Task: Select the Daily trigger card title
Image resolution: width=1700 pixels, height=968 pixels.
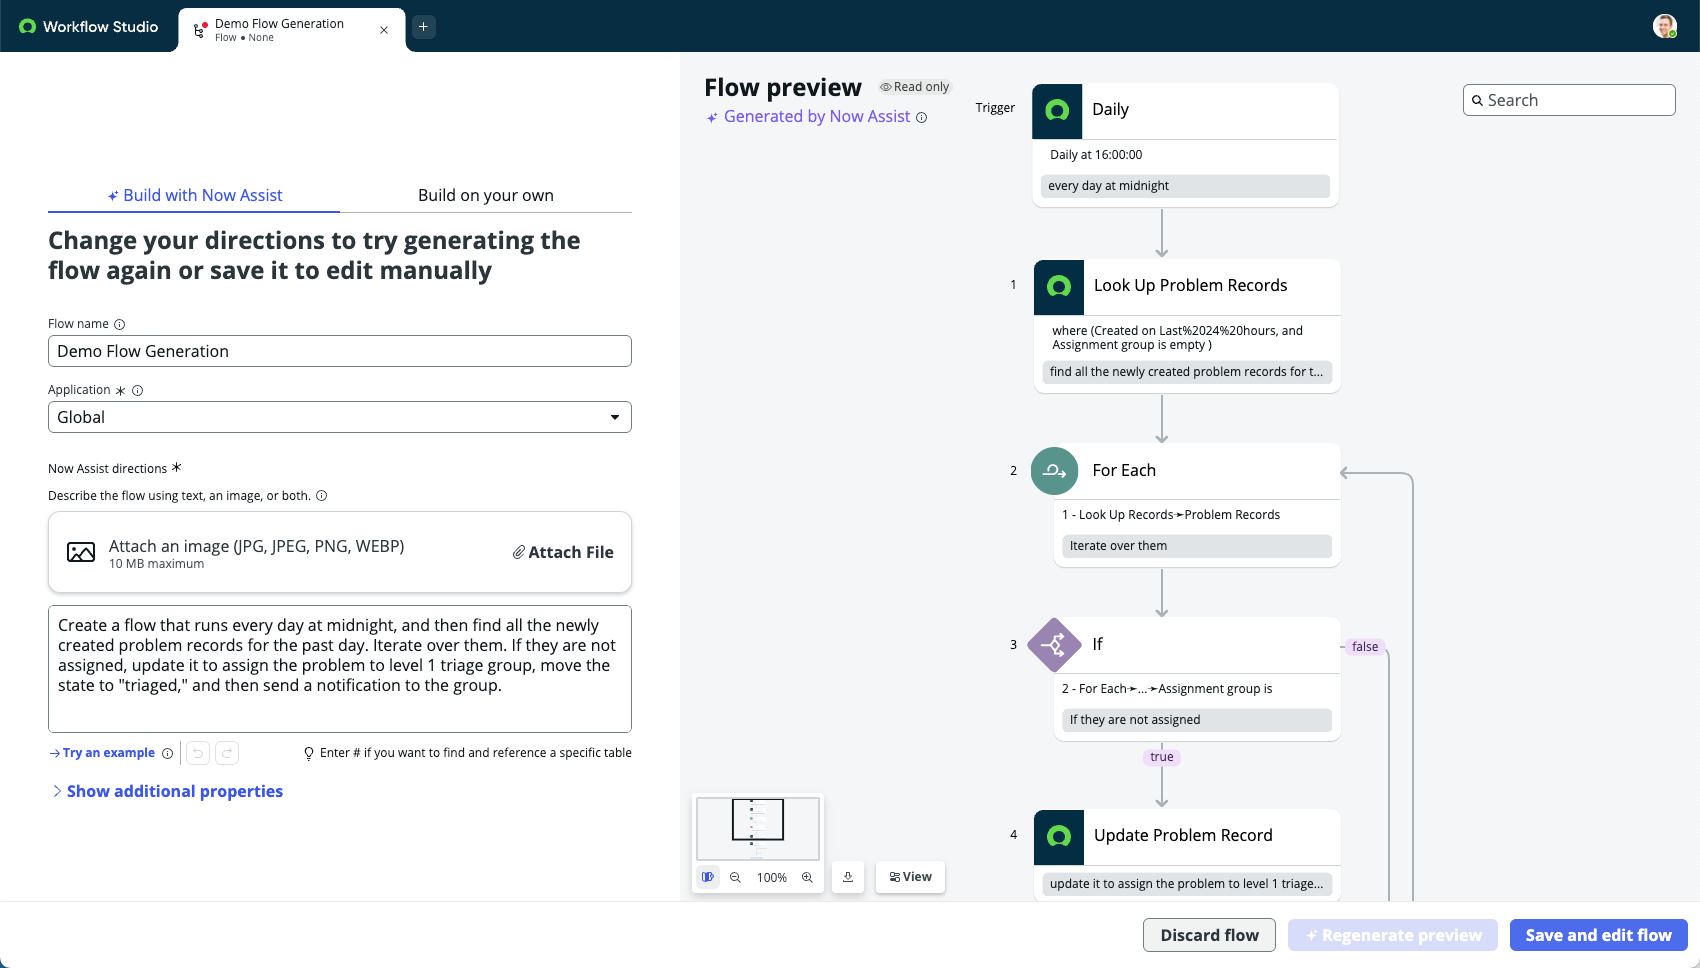Action: (1110, 110)
